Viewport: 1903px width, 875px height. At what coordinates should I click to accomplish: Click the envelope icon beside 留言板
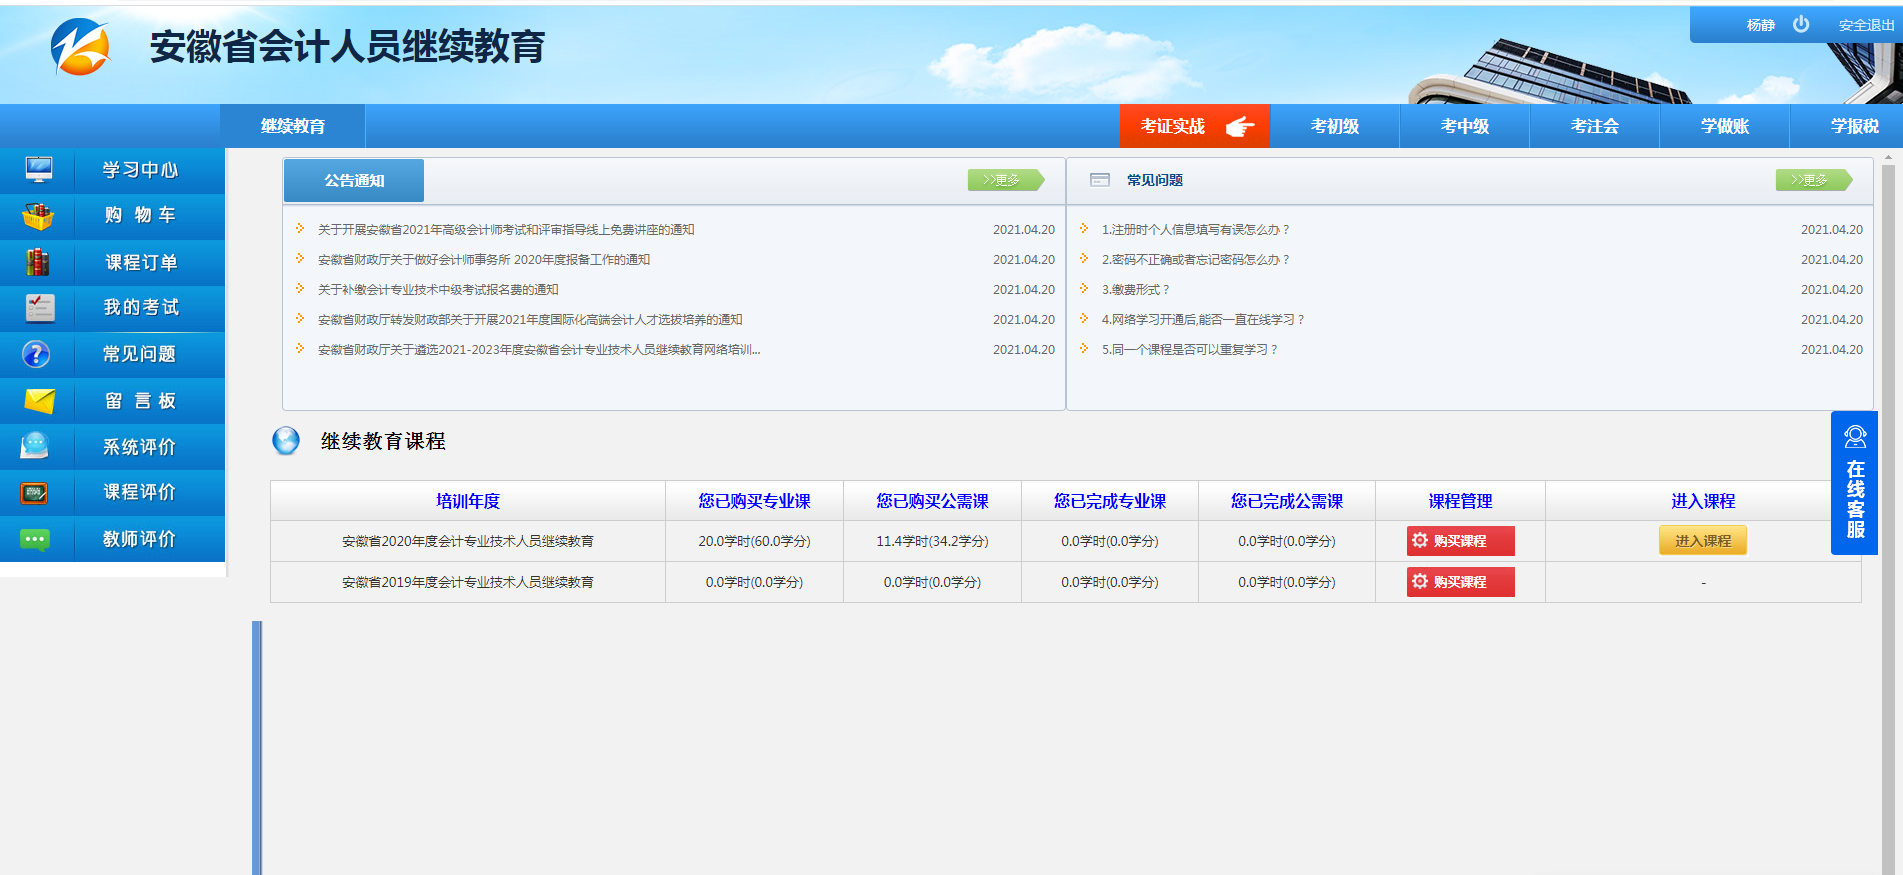click(39, 401)
